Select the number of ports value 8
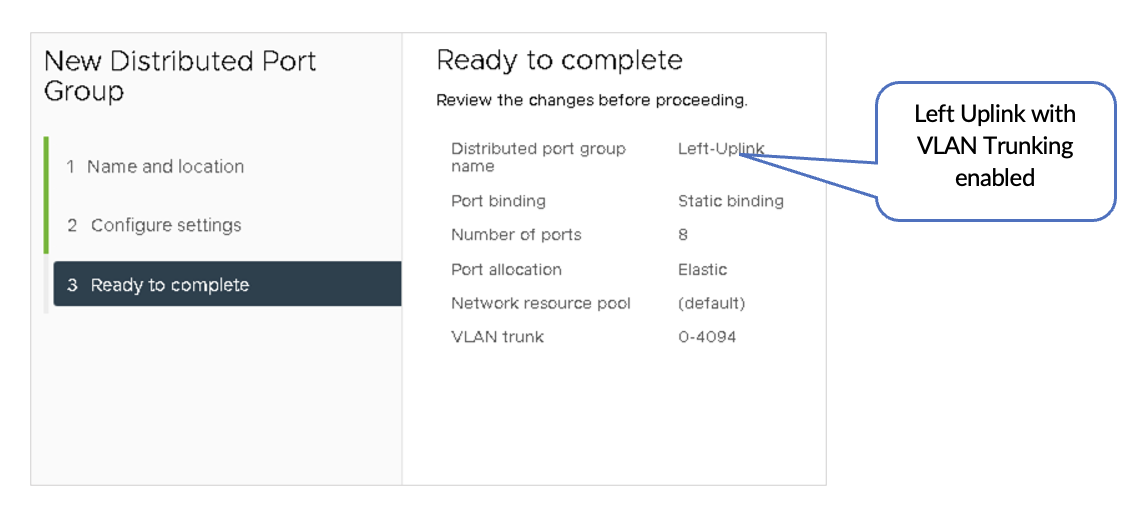The image size is (1148, 526). pos(683,235)
